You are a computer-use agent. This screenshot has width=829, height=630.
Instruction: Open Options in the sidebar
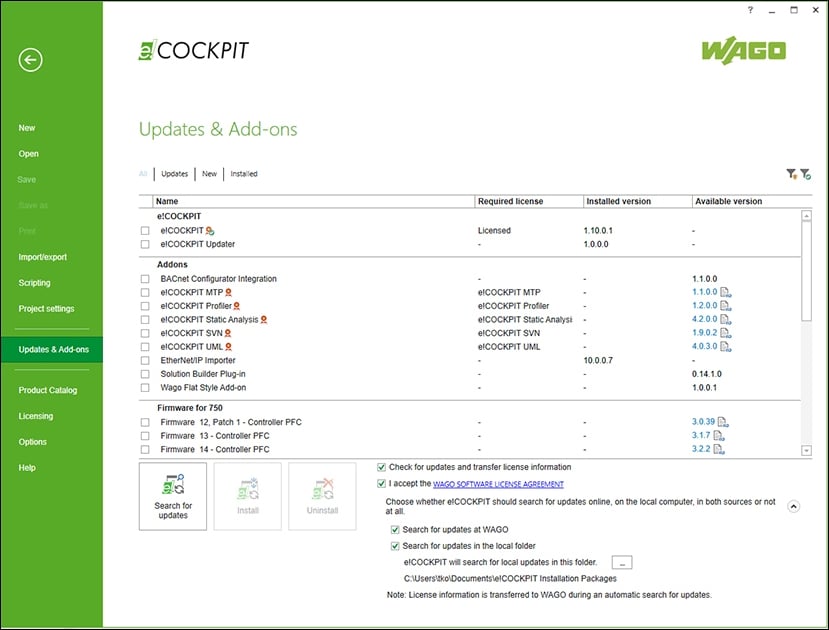[x=33, y=442]
